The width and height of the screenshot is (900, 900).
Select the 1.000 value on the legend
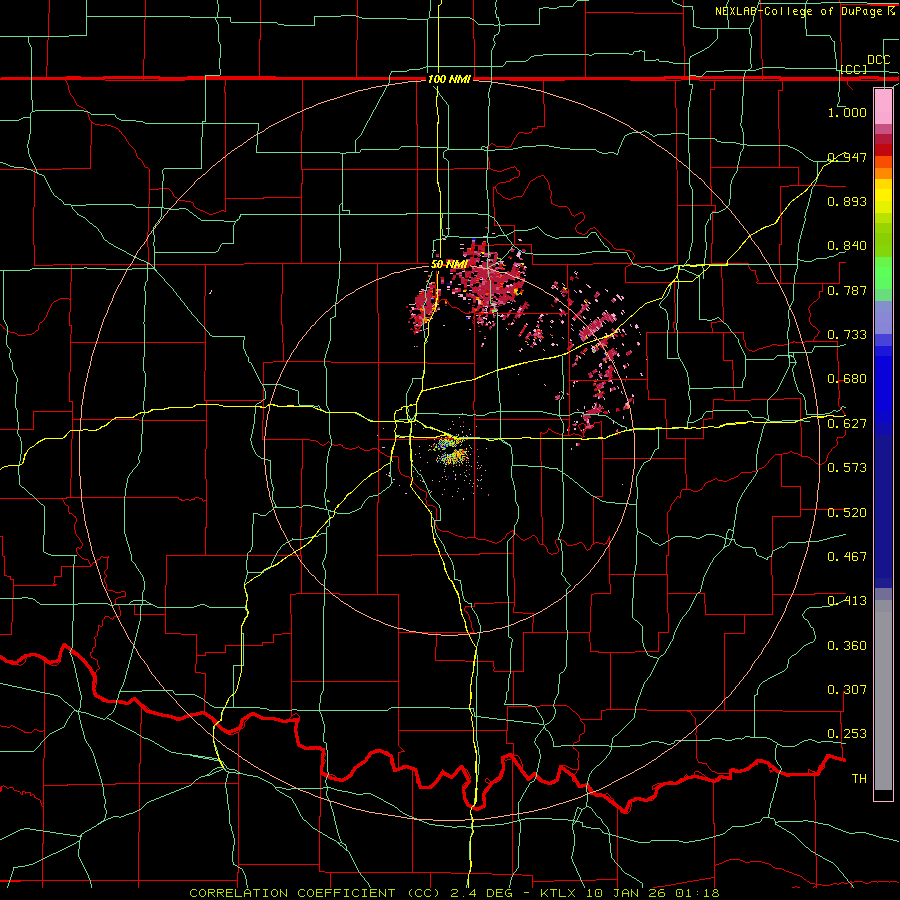pyautogui.click(x=847, y=112)
